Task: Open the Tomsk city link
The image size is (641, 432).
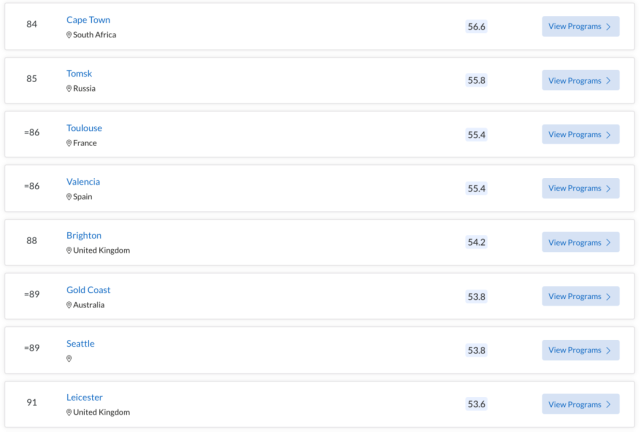Action: pos(79,74)
